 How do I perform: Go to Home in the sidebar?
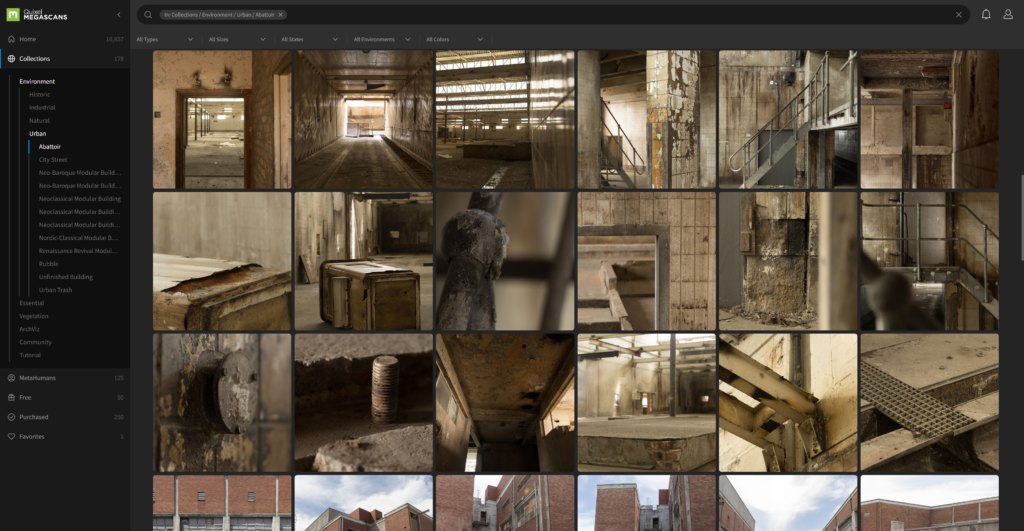28,39
